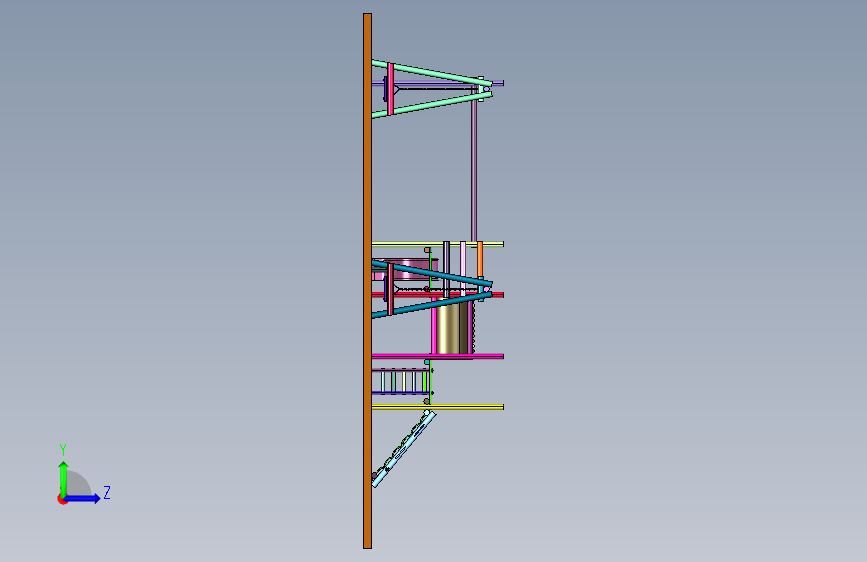The image size is (867, 562).
Task: Pick the hot pink vertical bar in top frame
Action: click(x=390, y=89)
